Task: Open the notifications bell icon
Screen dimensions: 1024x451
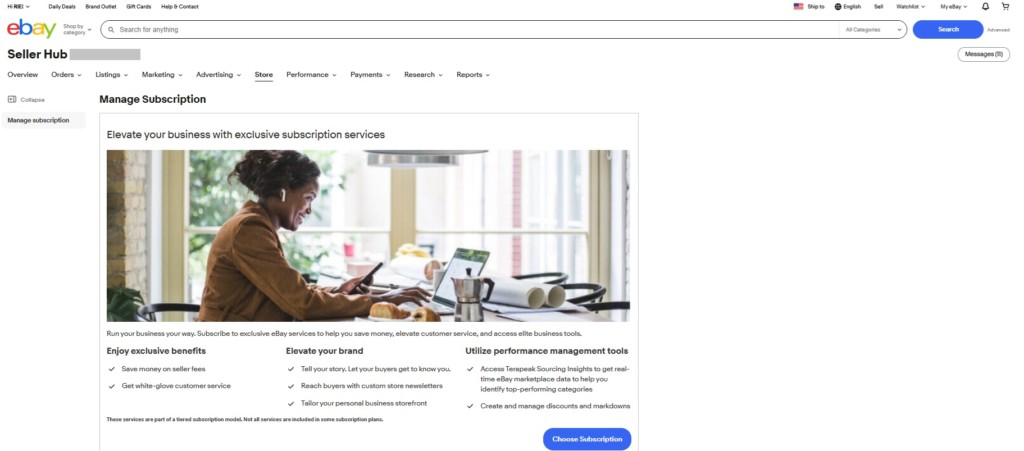Action: click(985, 7)
